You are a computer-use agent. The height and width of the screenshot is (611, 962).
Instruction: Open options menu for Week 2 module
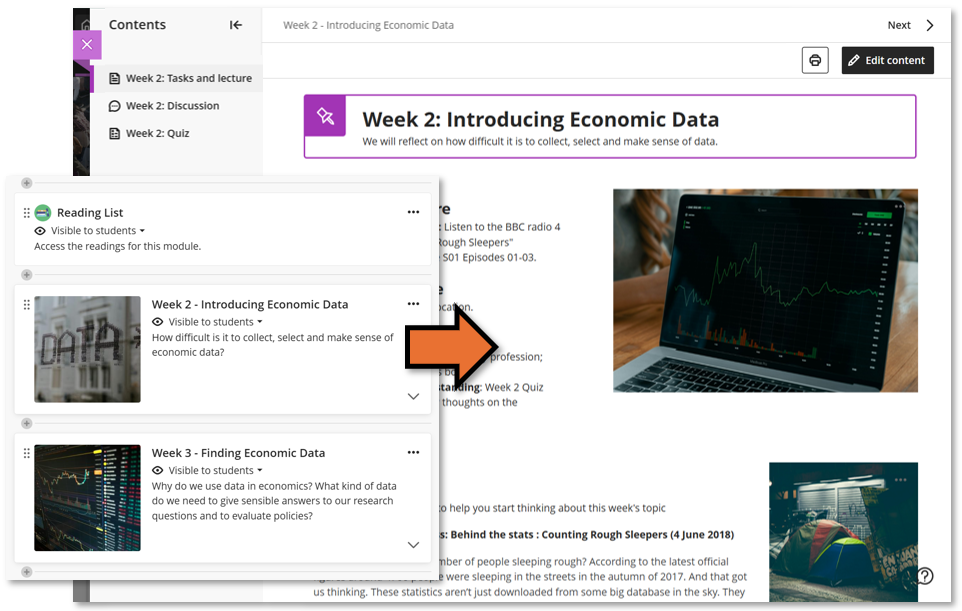[x=413, y=304]
